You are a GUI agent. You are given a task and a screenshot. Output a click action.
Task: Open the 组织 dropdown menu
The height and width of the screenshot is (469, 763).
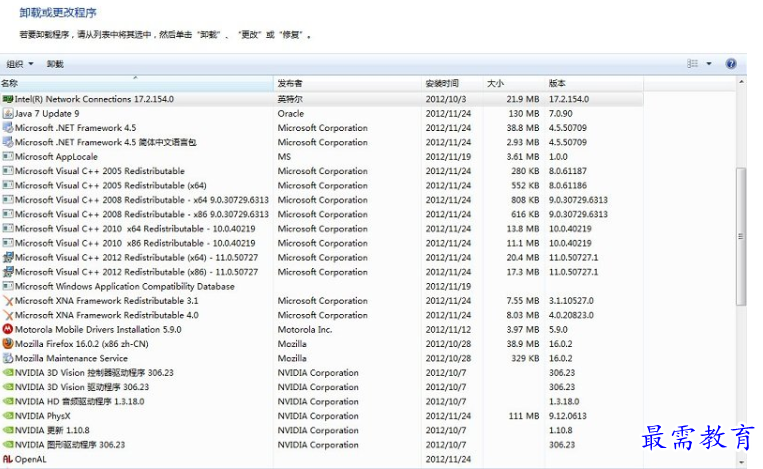(20, 64)
